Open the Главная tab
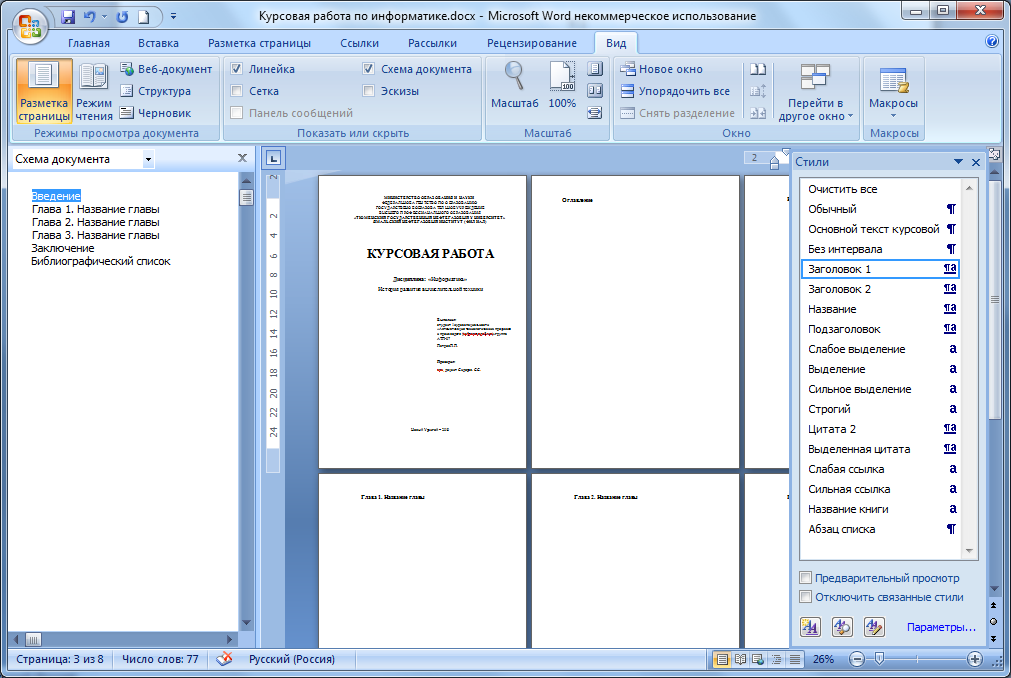Image resolution: width=1011 pixels, height=678 pixels. [89, 43]
